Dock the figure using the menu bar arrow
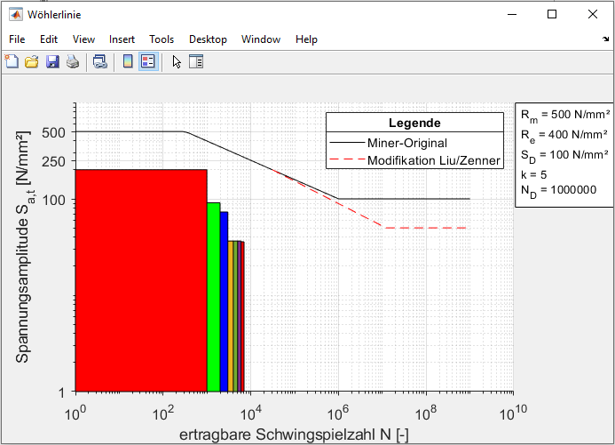615x445 pixels. point(605,39)
